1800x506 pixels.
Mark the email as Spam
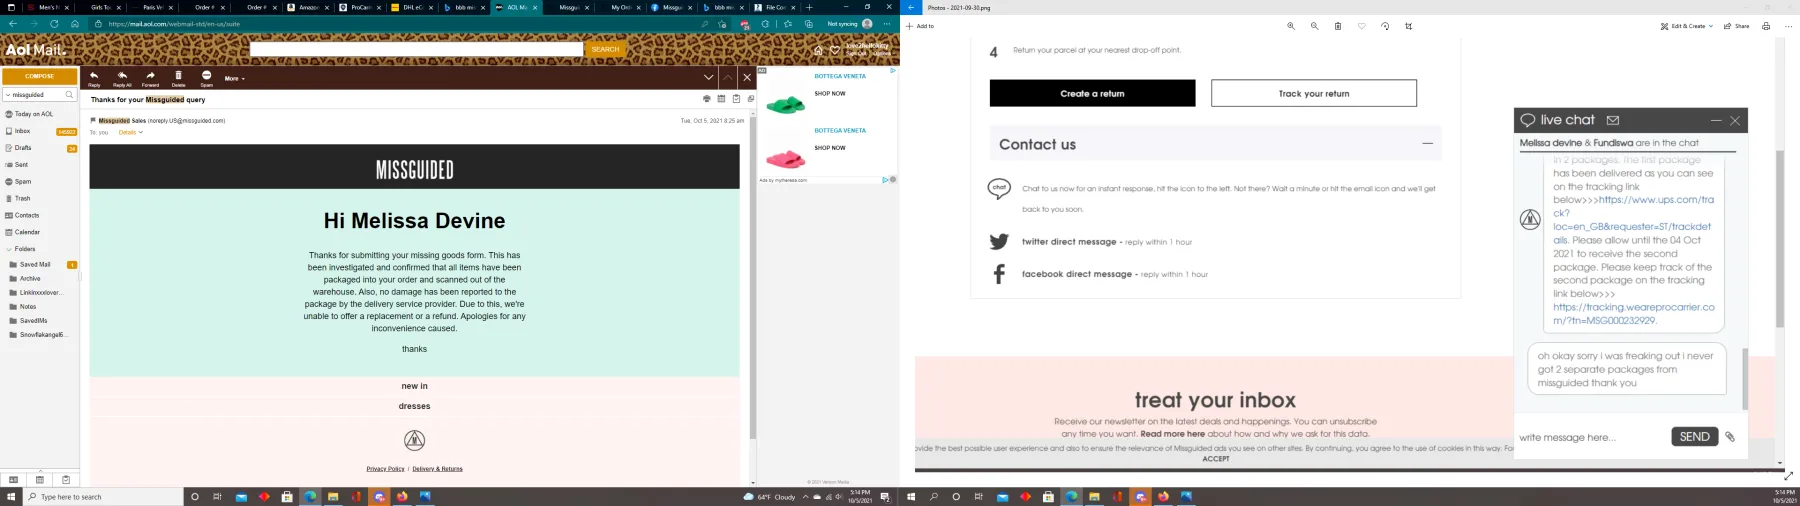pyautogui.click(x=206, y=78)
